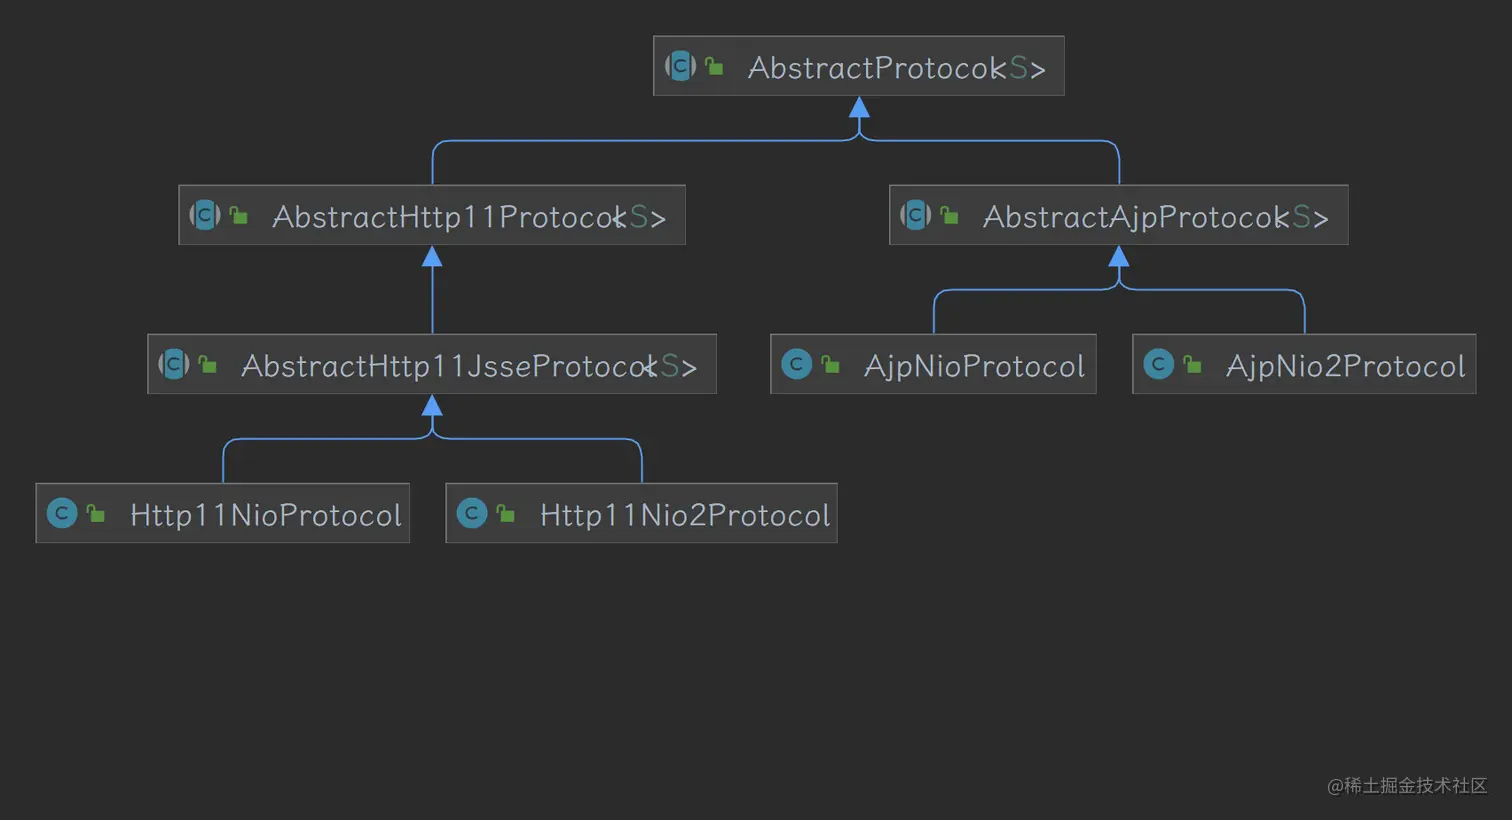Click green public lock icon on AbstractHttp11JsseProtocol
Viewport: 1512px width, 820px height.
pos(208,364)
